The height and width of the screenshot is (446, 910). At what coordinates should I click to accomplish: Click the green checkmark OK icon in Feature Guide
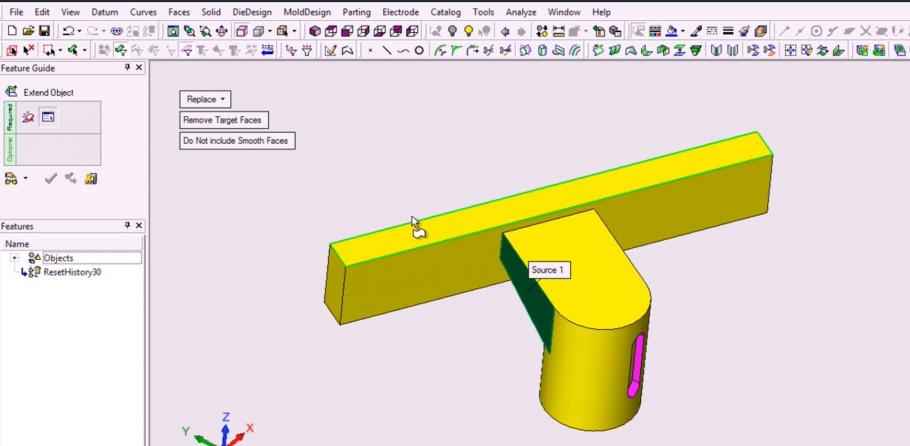tap(51, 178)
